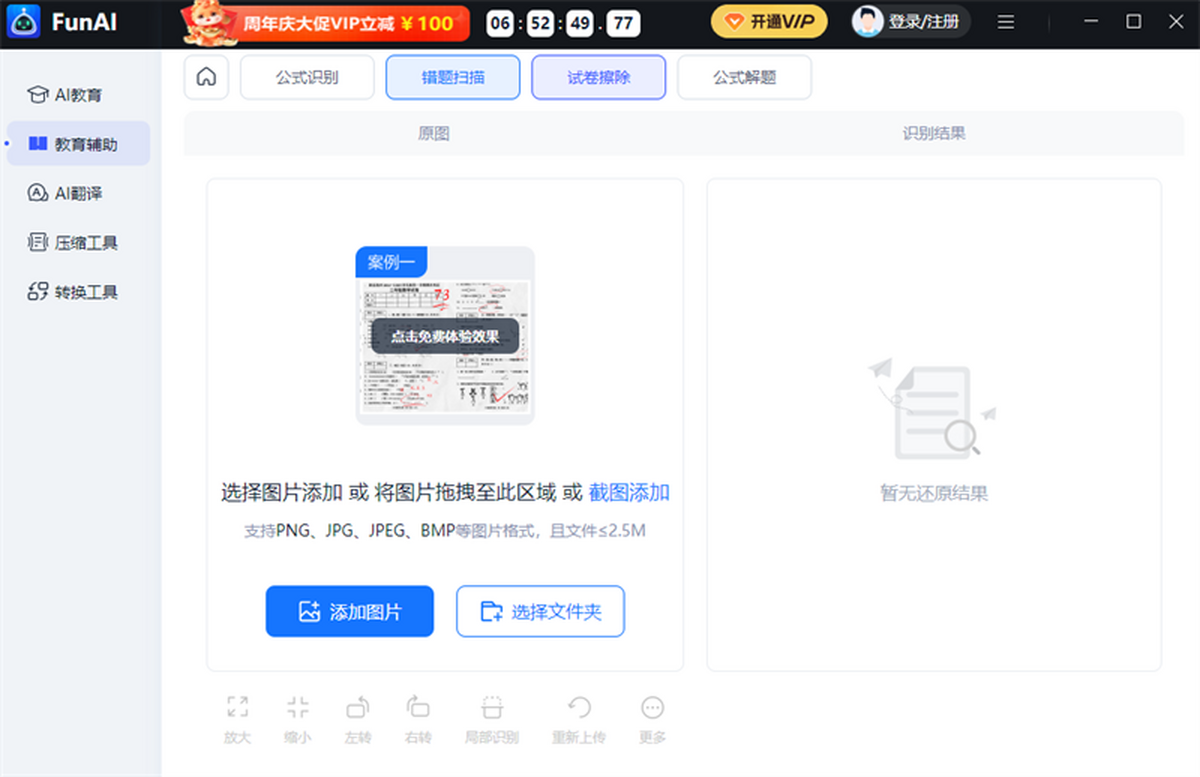1200x777 pixels.
Task: Click the 选择文件夹 button
Action: click(x=540, y=611)
